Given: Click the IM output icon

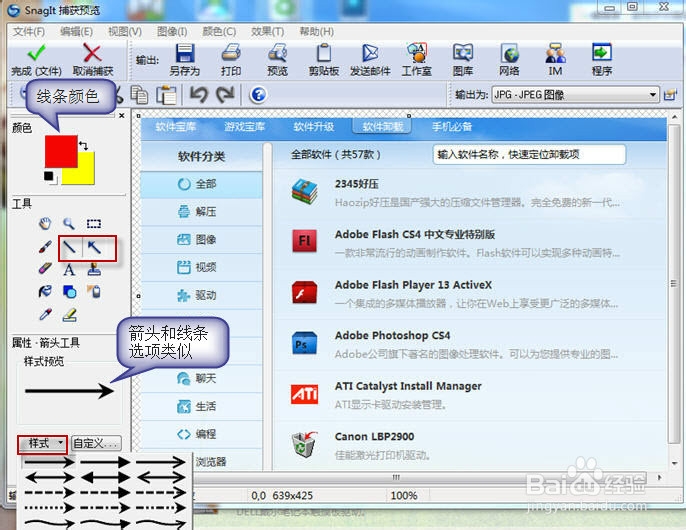Looking at the screenshot, I should [556, 53].
